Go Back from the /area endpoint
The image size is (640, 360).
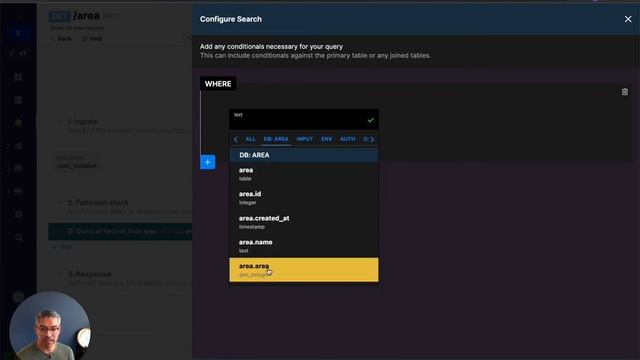pyautogui.click(x=61, y=39)
